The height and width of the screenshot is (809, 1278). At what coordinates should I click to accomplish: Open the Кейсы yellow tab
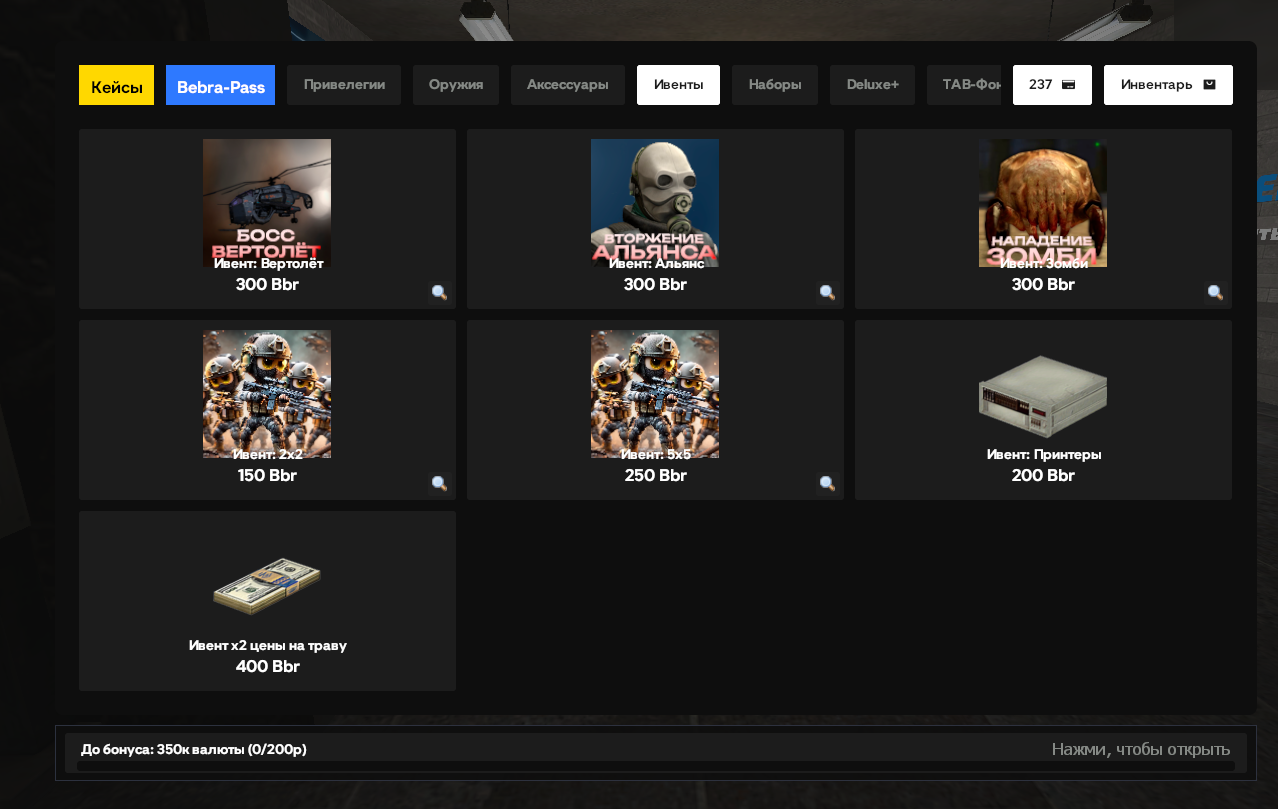[x=116, y=86]
